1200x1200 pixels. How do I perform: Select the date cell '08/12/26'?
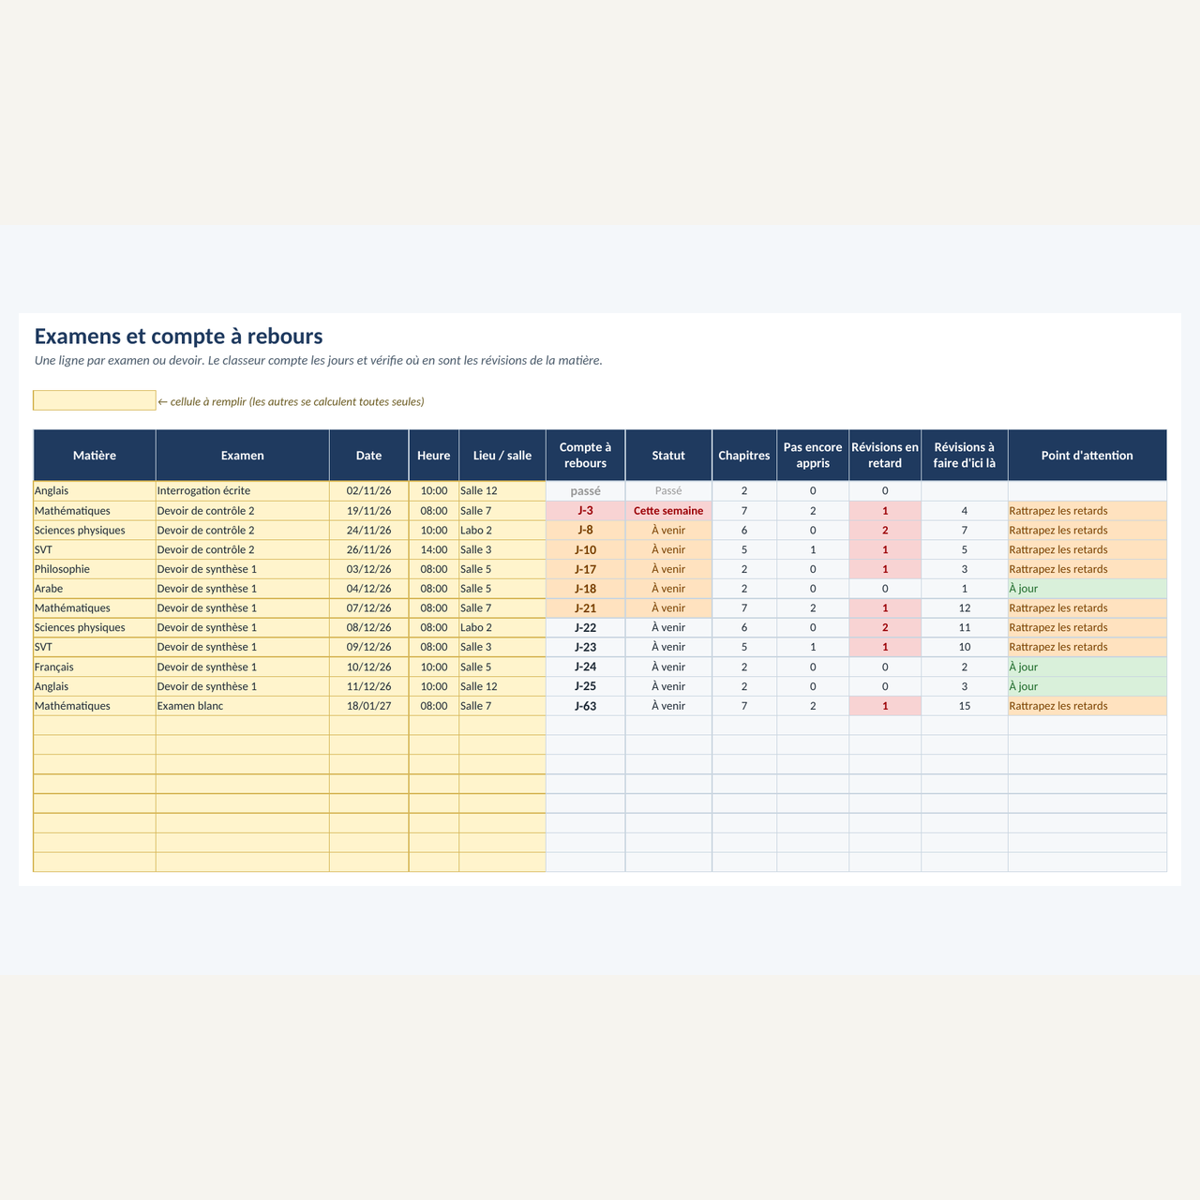[369, 628]
